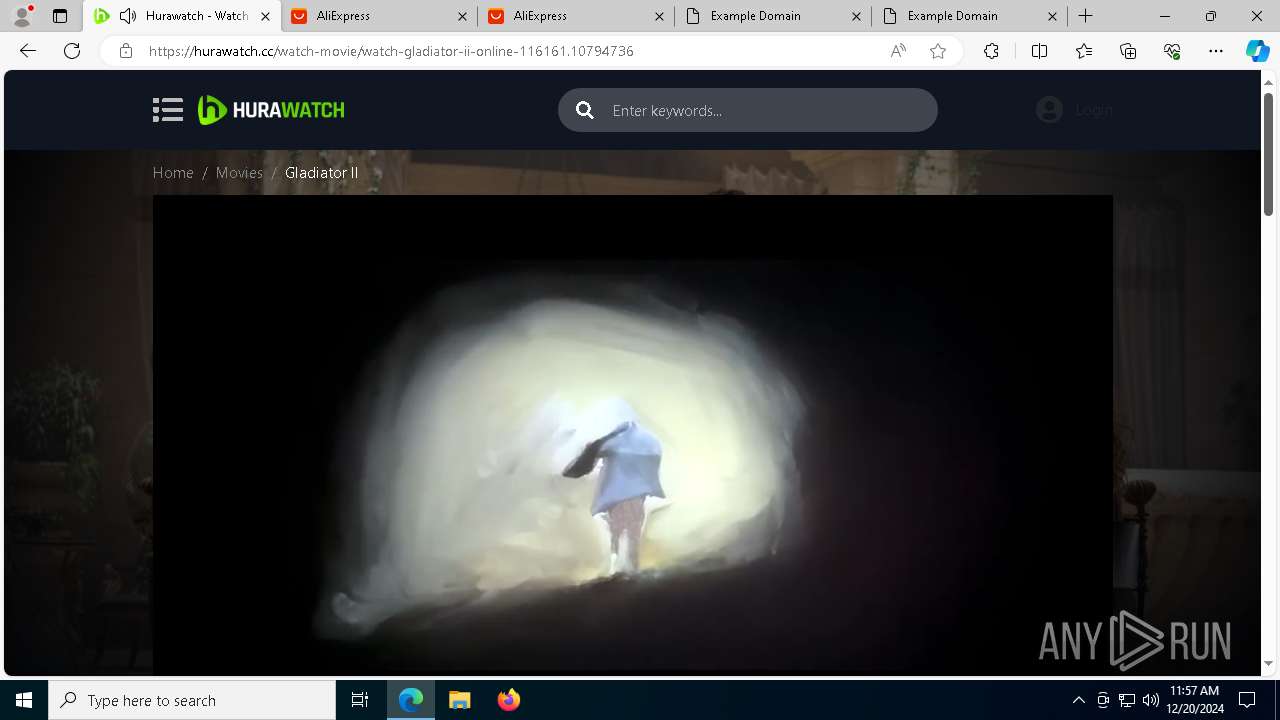Open a new tab with plus button

click(1086, 16)
